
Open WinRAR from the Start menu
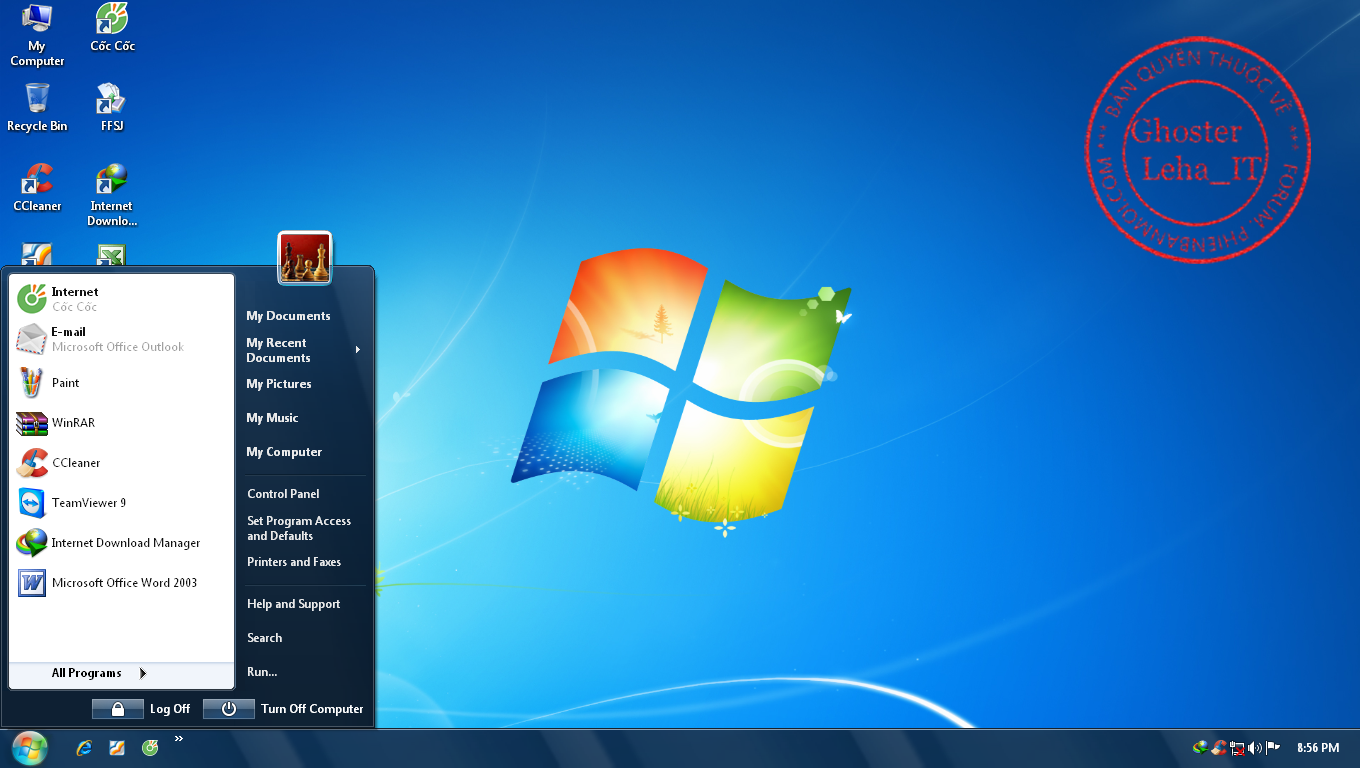pyautogui.click(x=73, y=423)
